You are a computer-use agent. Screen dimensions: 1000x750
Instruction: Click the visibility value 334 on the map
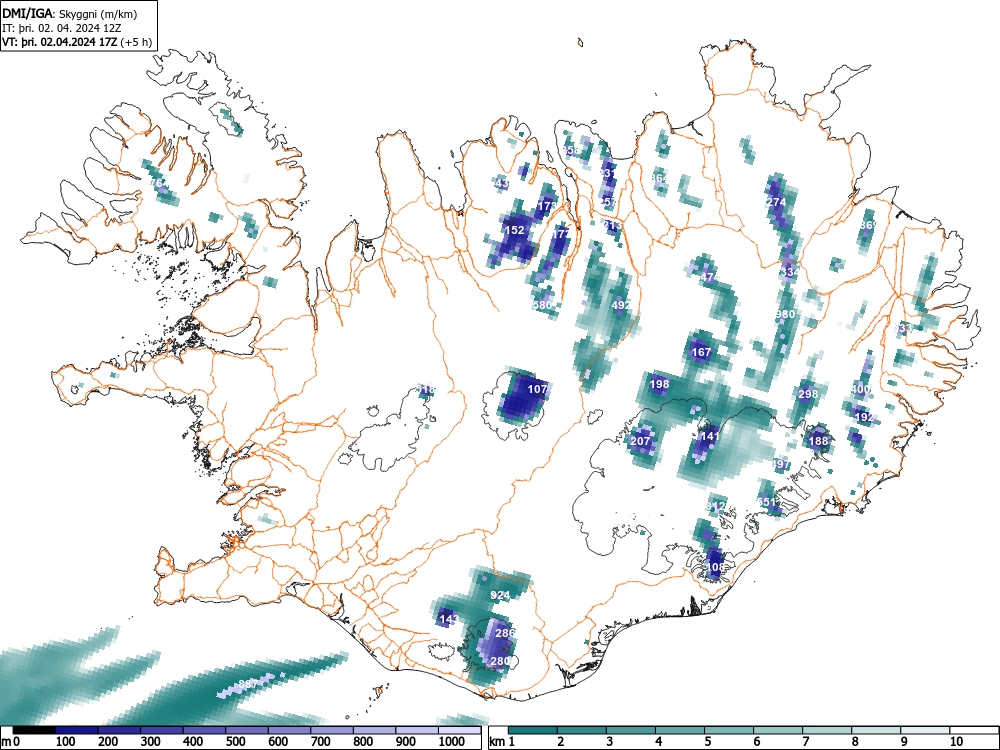coord(790,272)
